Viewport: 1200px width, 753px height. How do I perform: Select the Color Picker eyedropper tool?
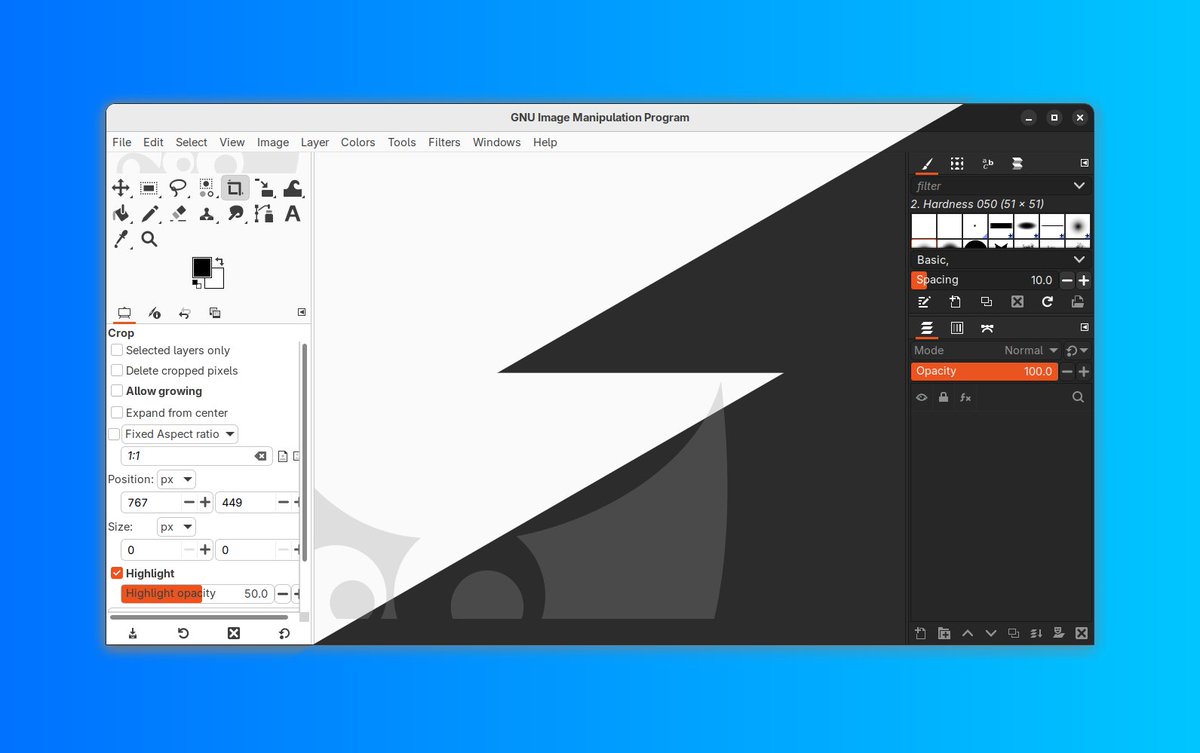120,239
